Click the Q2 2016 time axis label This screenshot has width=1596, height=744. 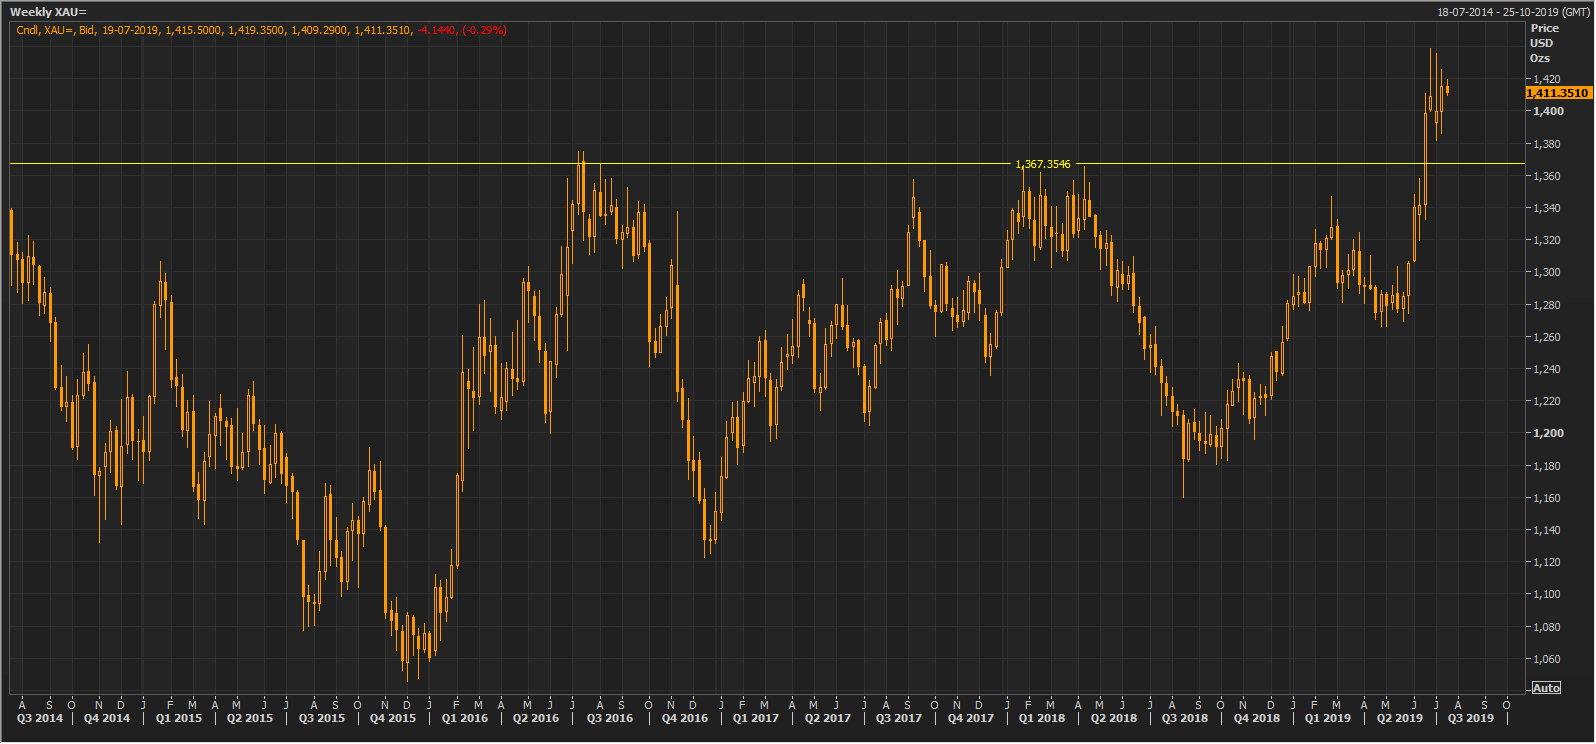(536, 718)
